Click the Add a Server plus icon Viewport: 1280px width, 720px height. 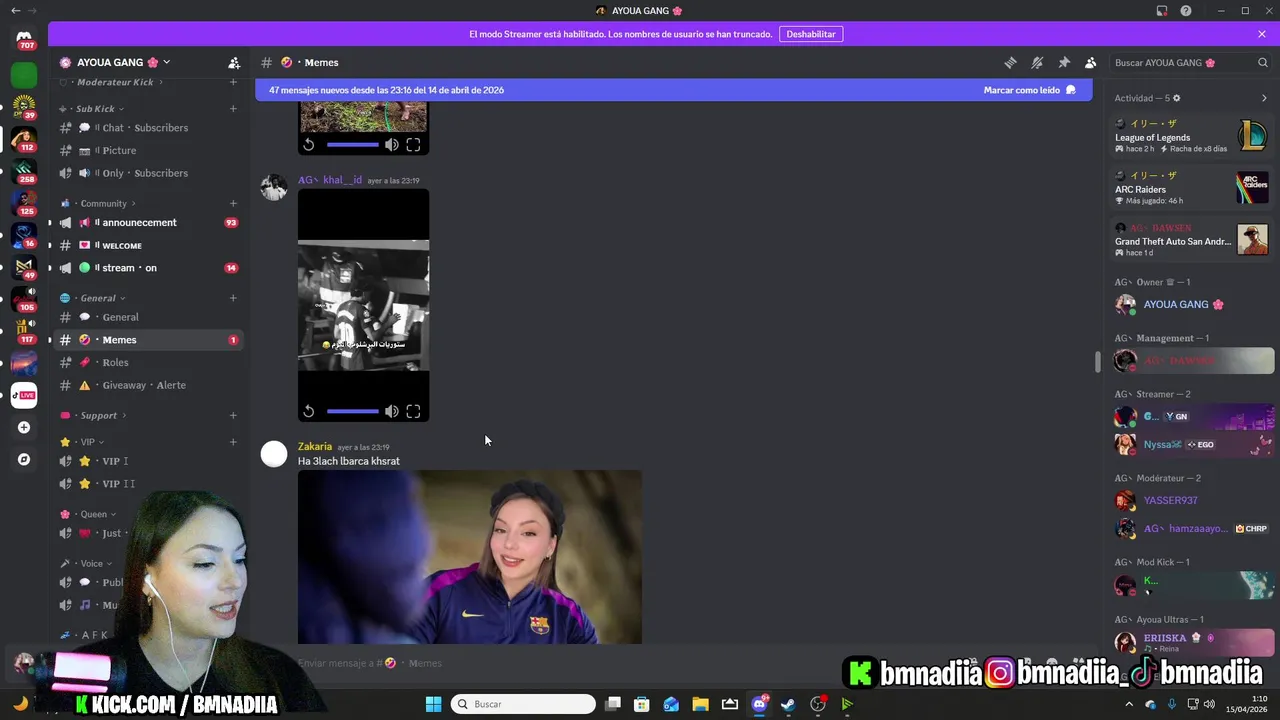[x=24, y=427]
